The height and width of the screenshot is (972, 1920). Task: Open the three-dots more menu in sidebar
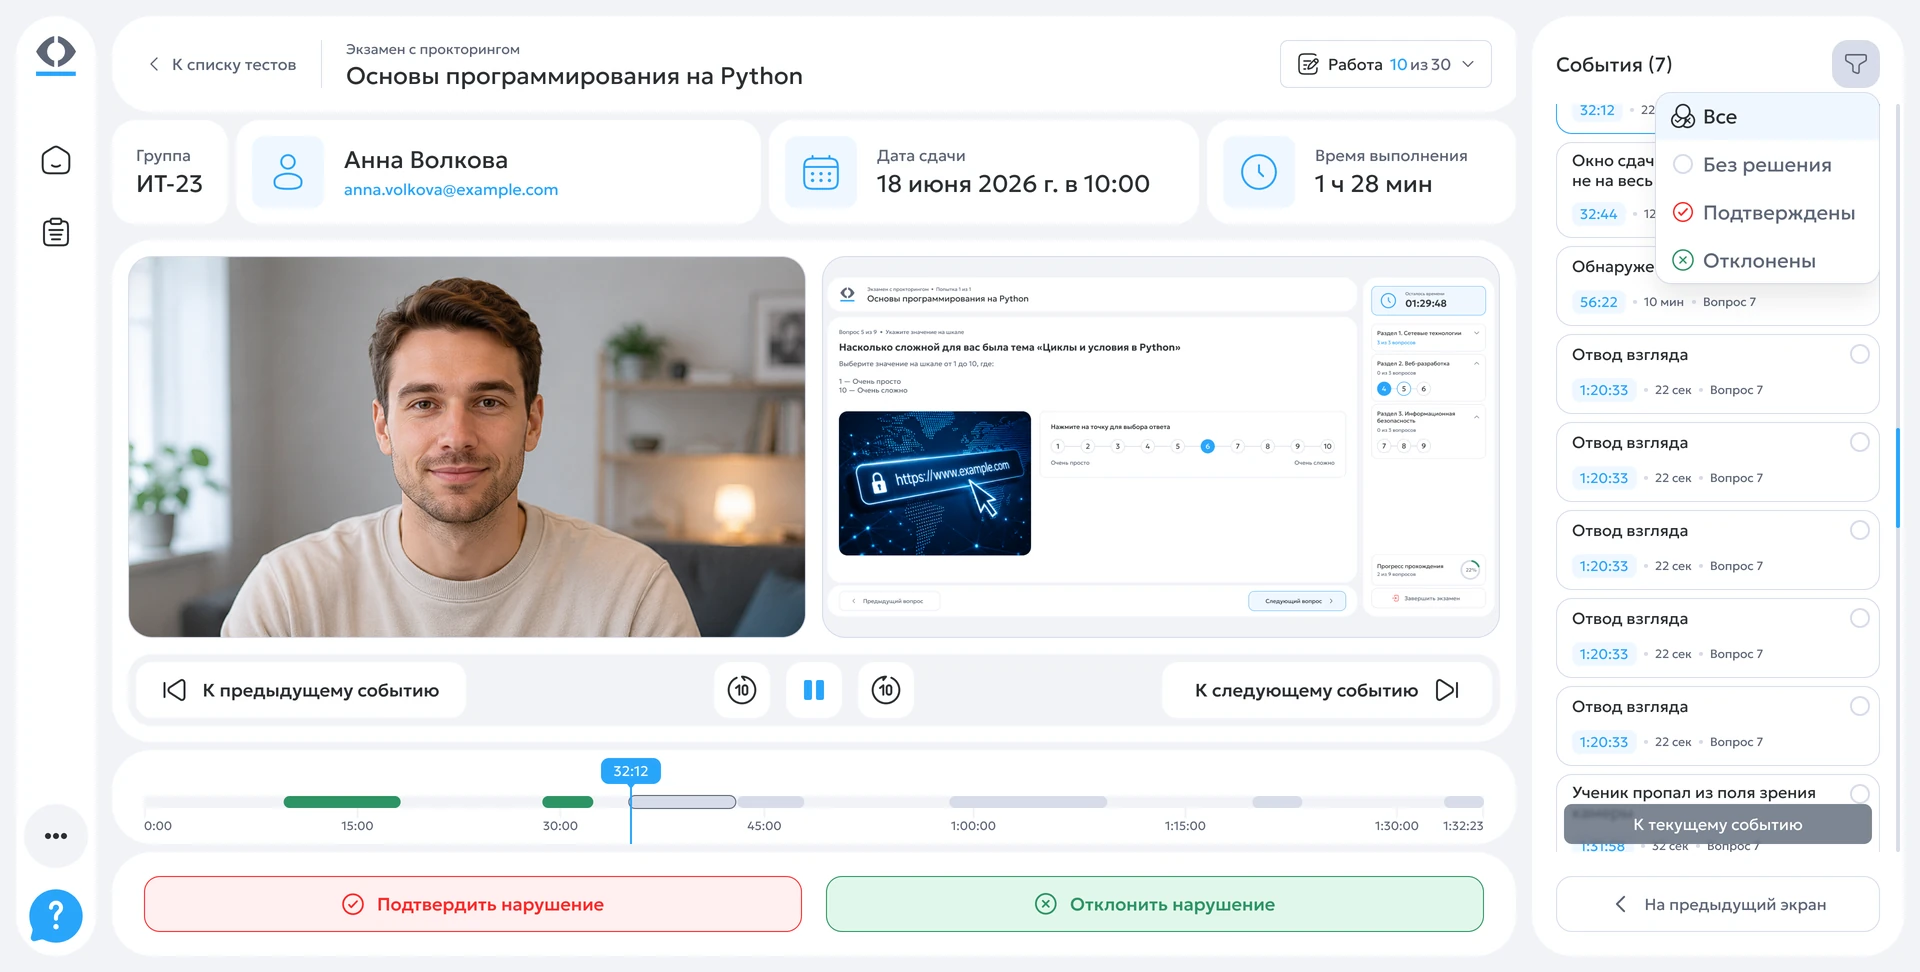tap(56, 835)
